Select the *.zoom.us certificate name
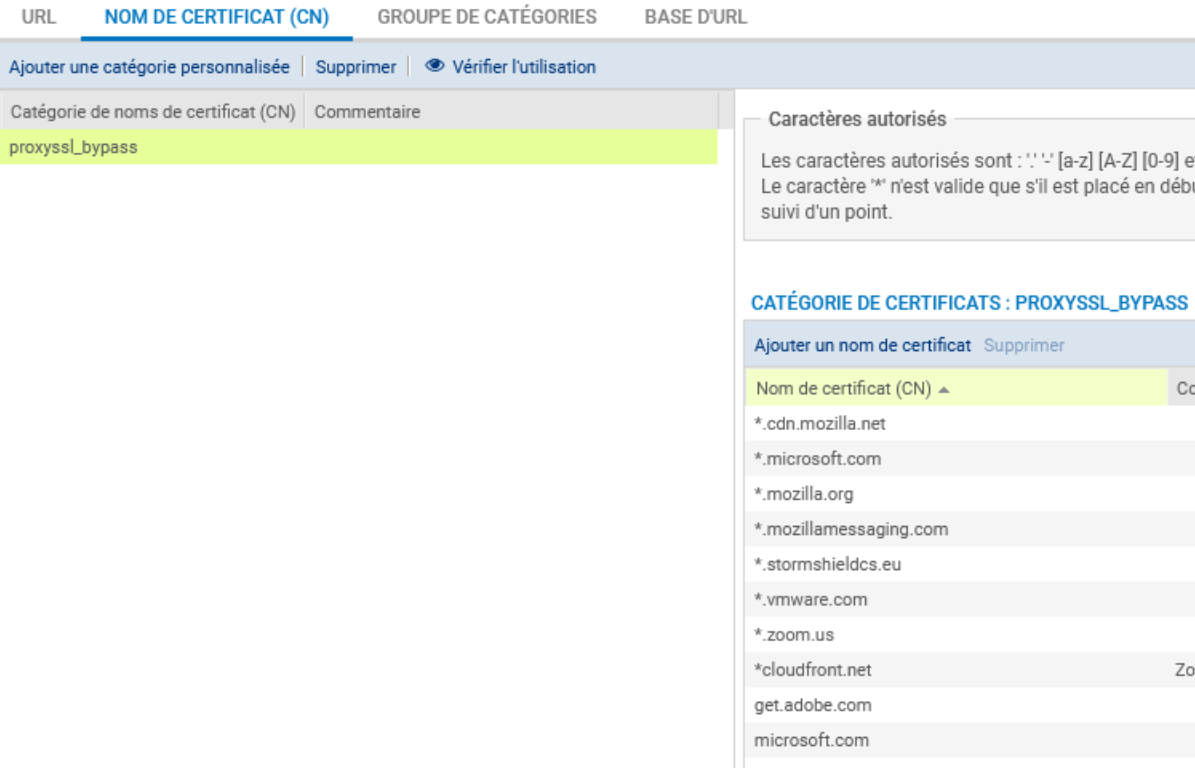 (x=794, y=635)
